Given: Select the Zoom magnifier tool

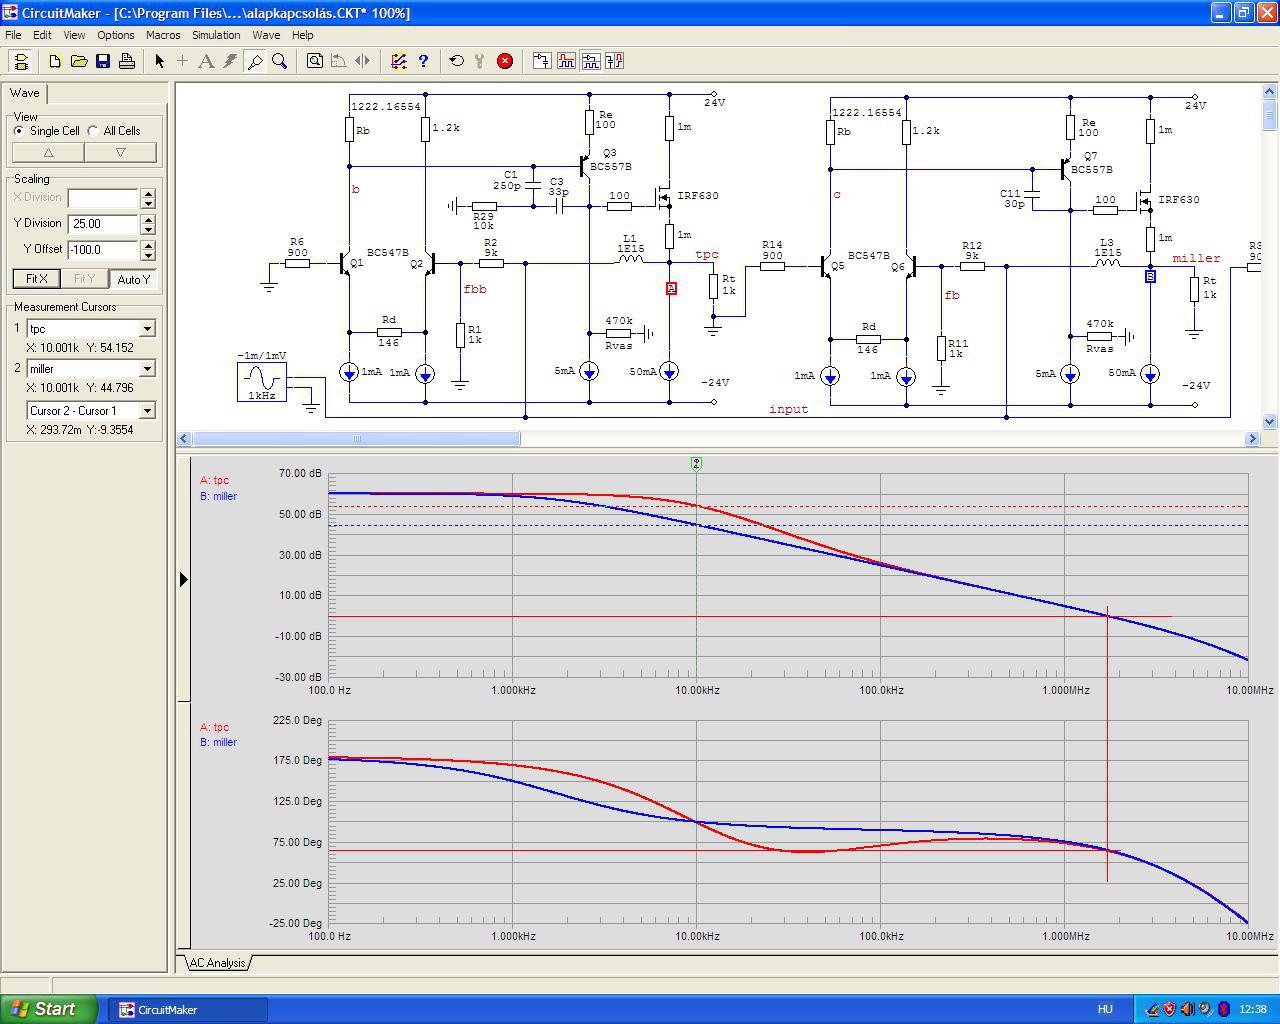Looking at the screenshot, I should 280,61.
